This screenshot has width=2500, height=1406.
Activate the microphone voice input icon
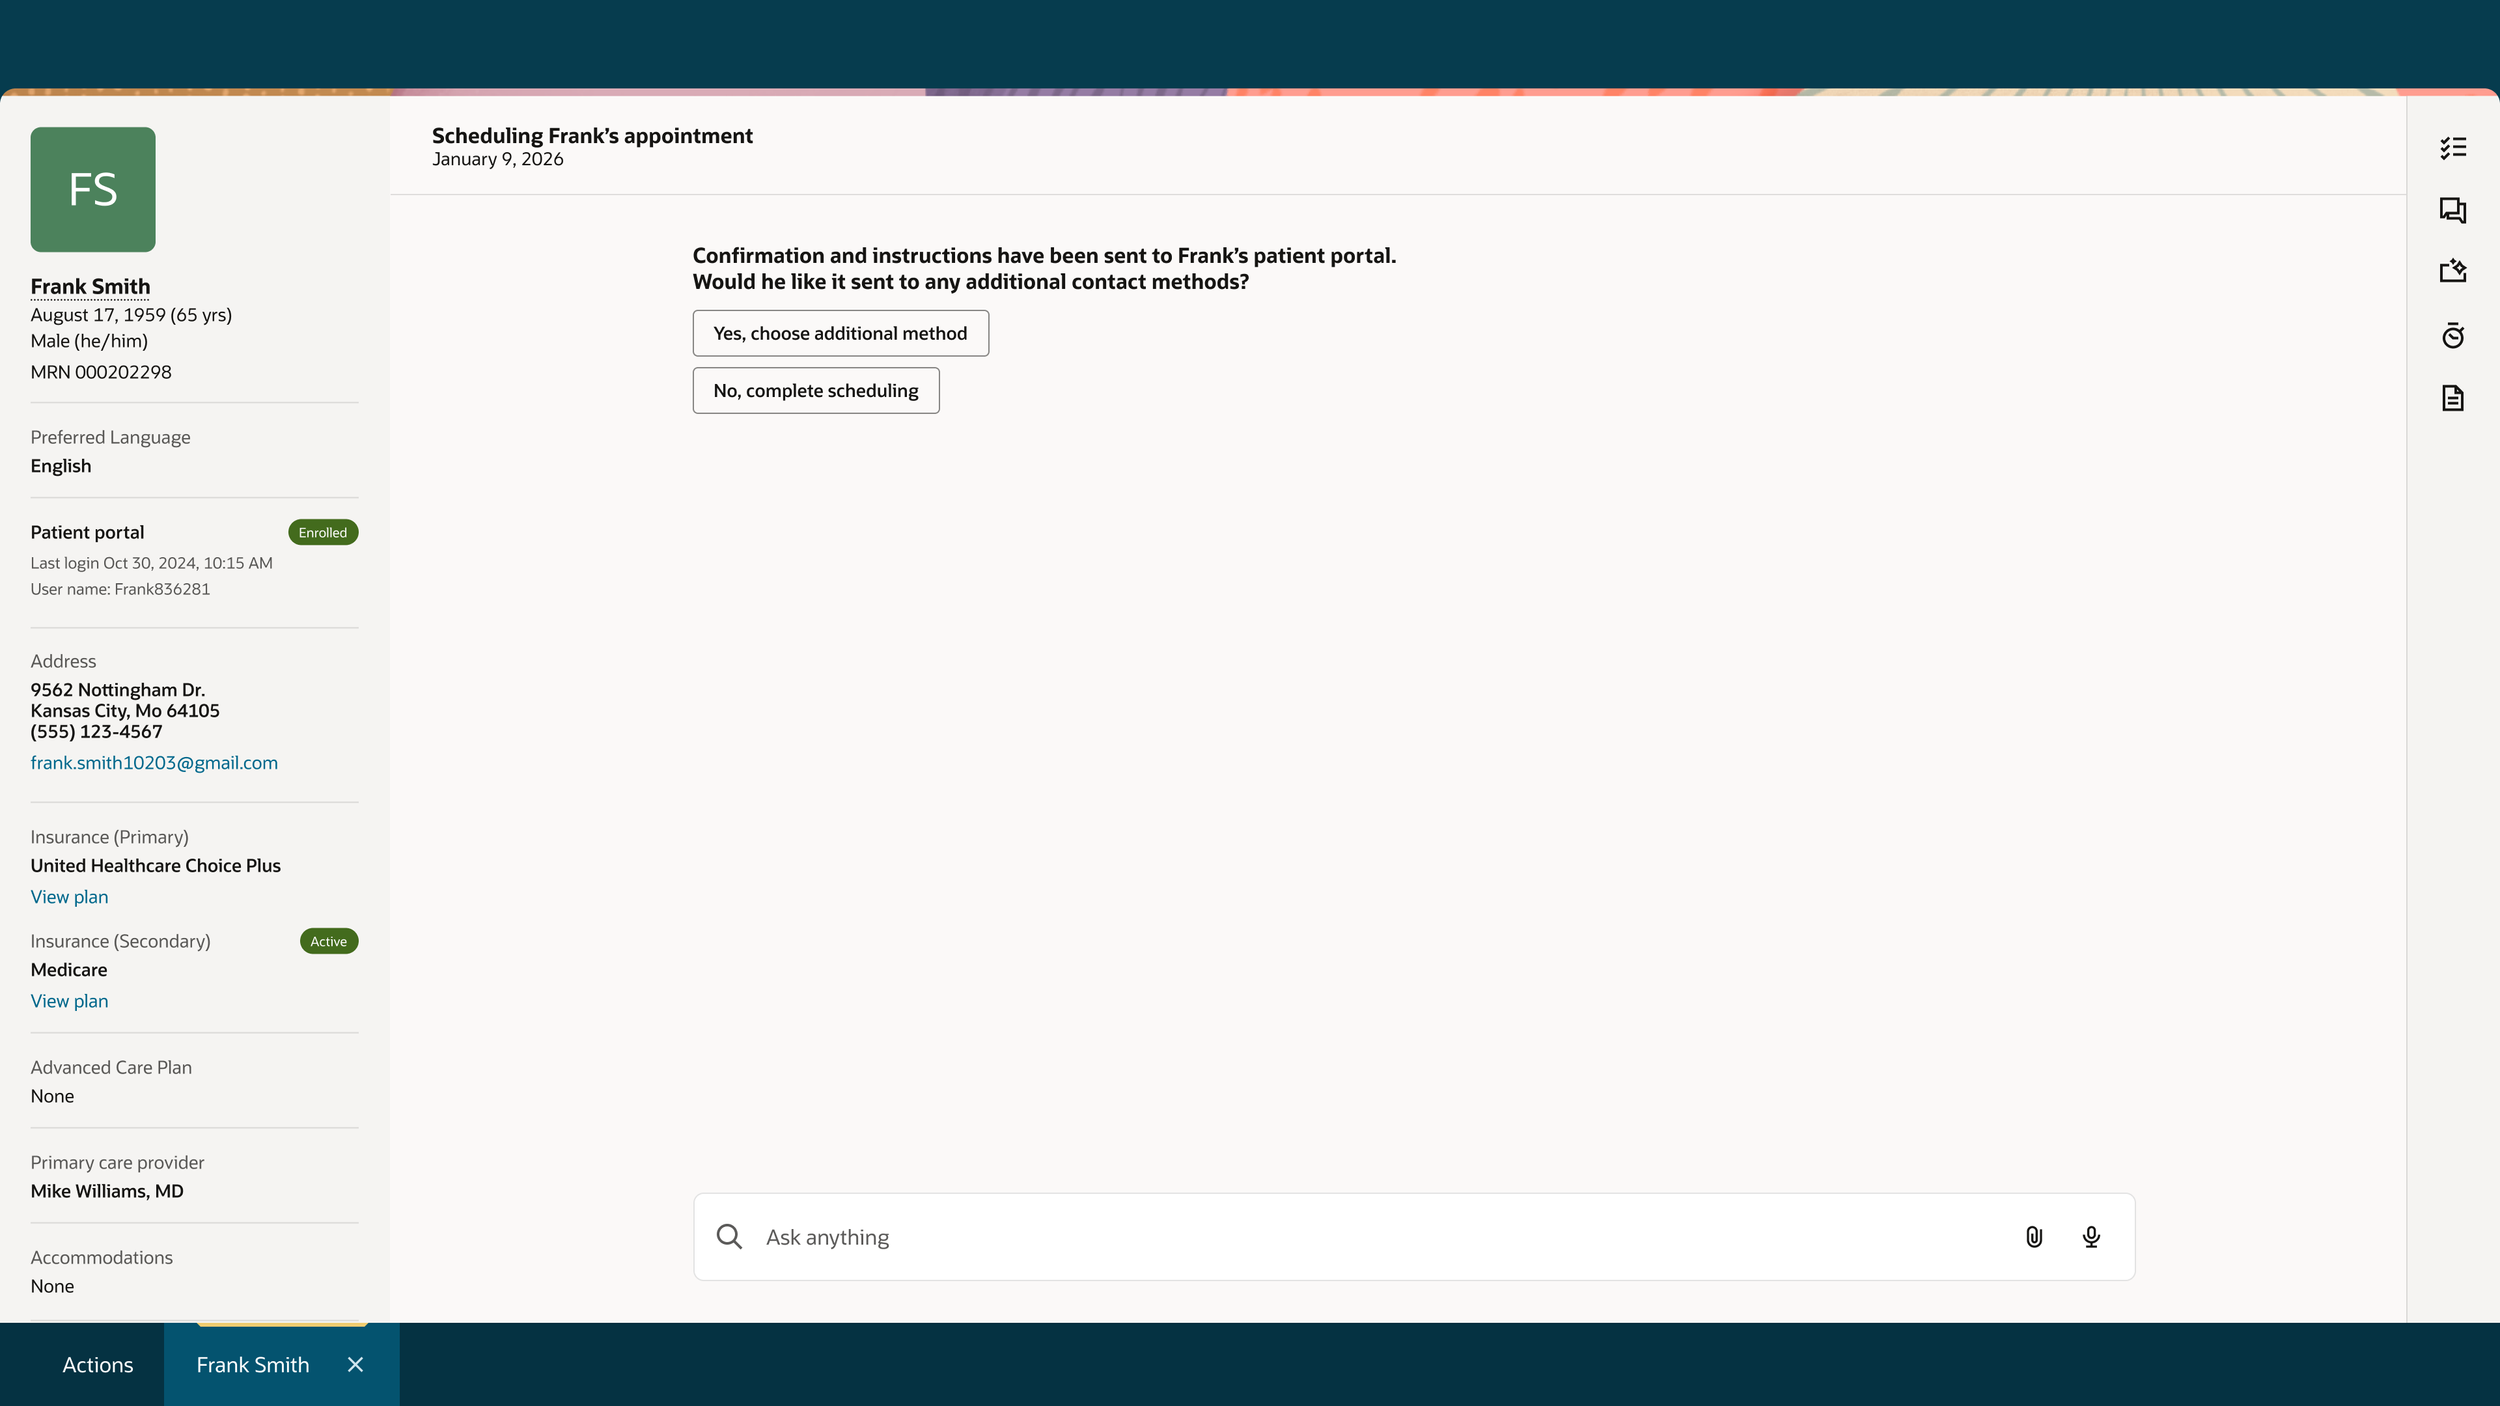(2090, 1237)
